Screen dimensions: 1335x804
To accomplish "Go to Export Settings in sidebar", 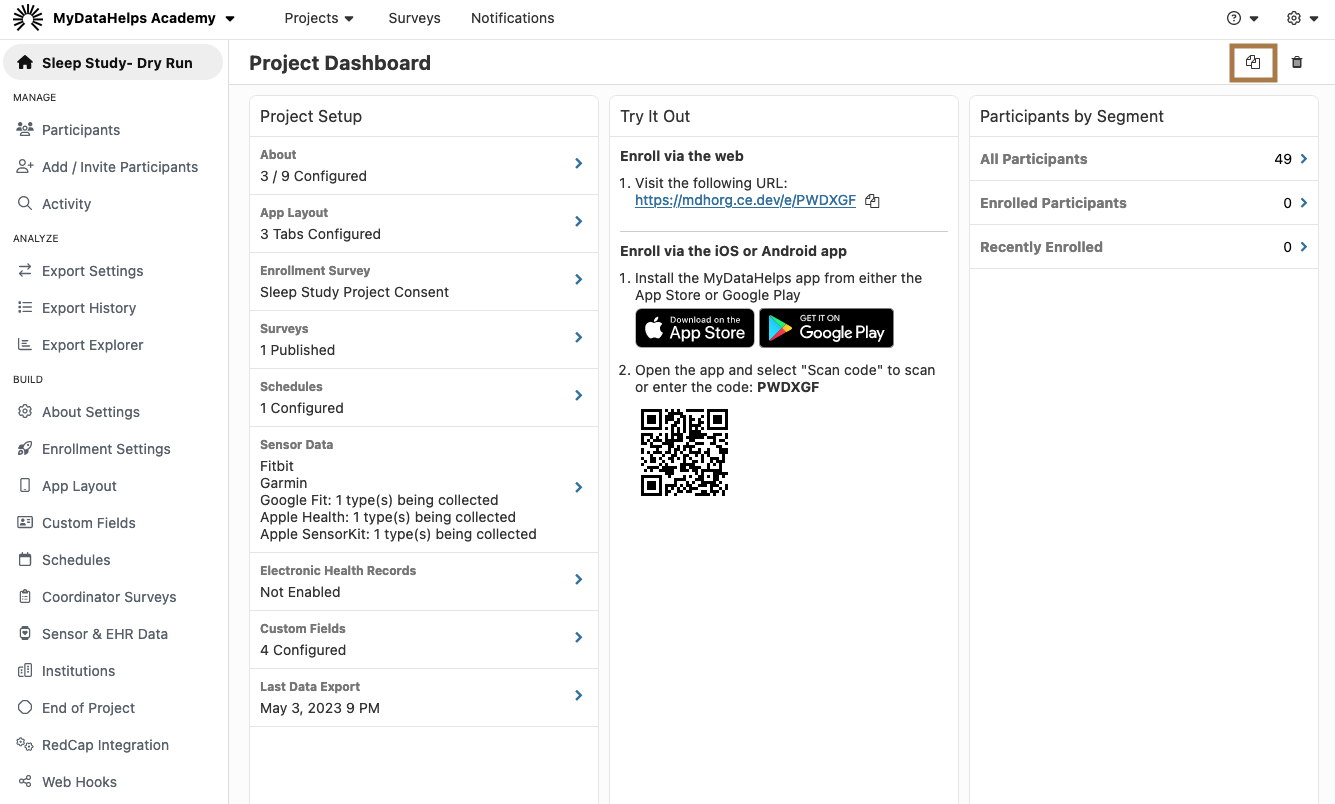I will tap(93, 270).
